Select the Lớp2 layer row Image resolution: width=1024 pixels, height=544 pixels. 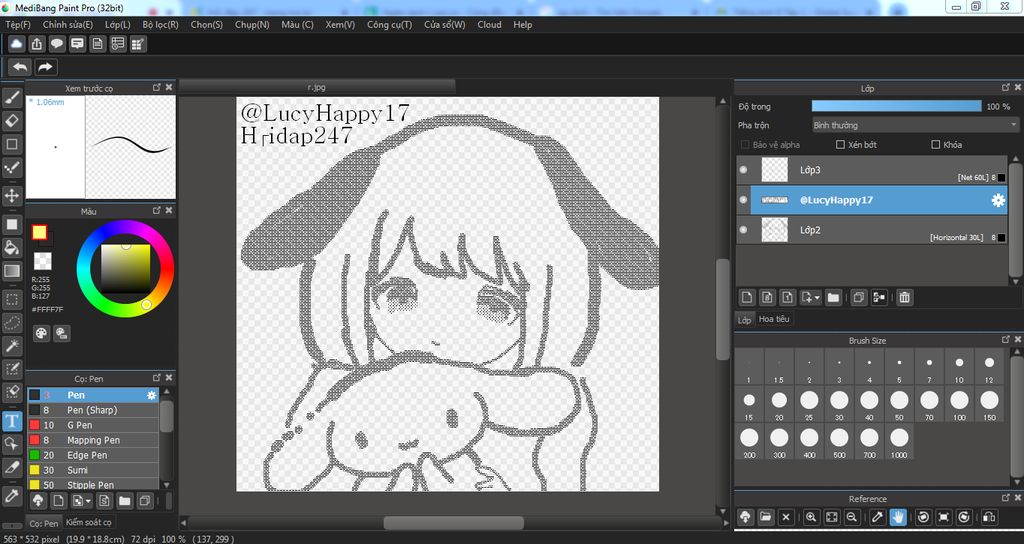(872, 230)
